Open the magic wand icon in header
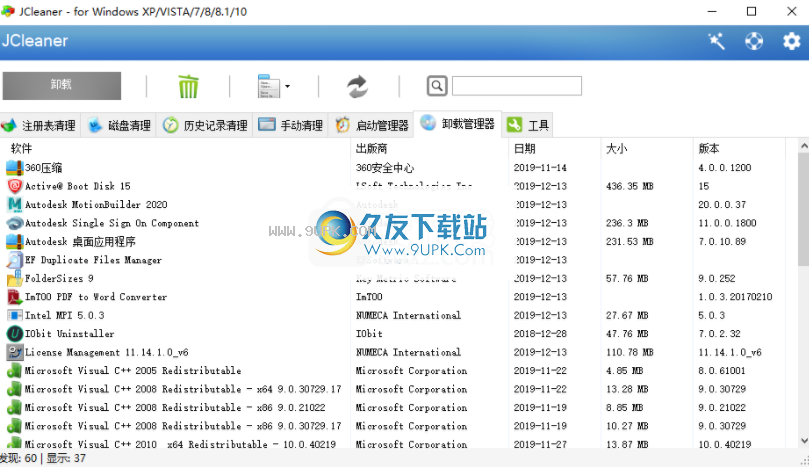Image resolution: width=809 pixels, height=467 pixels. [x=716, y=41]
